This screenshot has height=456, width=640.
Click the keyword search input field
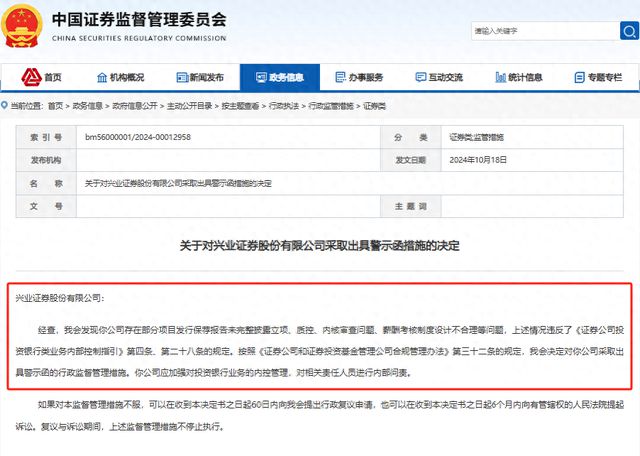[x=545, y=31]
